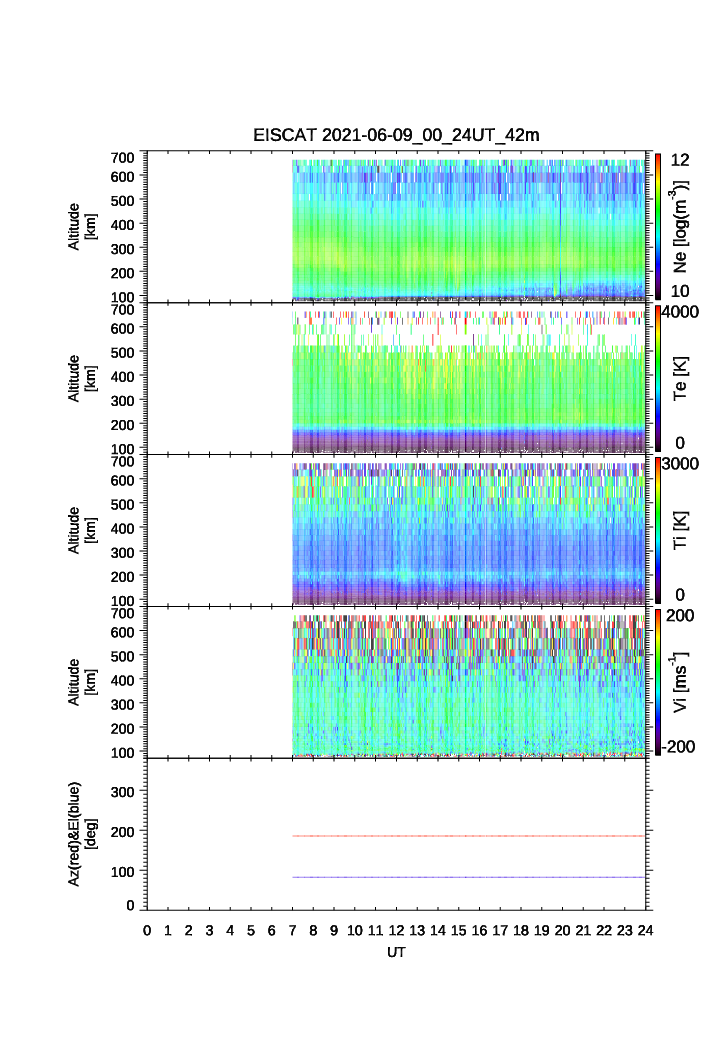Click inside the Ti ion temperature panel
708x1062 pixels.
click(468, 531)
